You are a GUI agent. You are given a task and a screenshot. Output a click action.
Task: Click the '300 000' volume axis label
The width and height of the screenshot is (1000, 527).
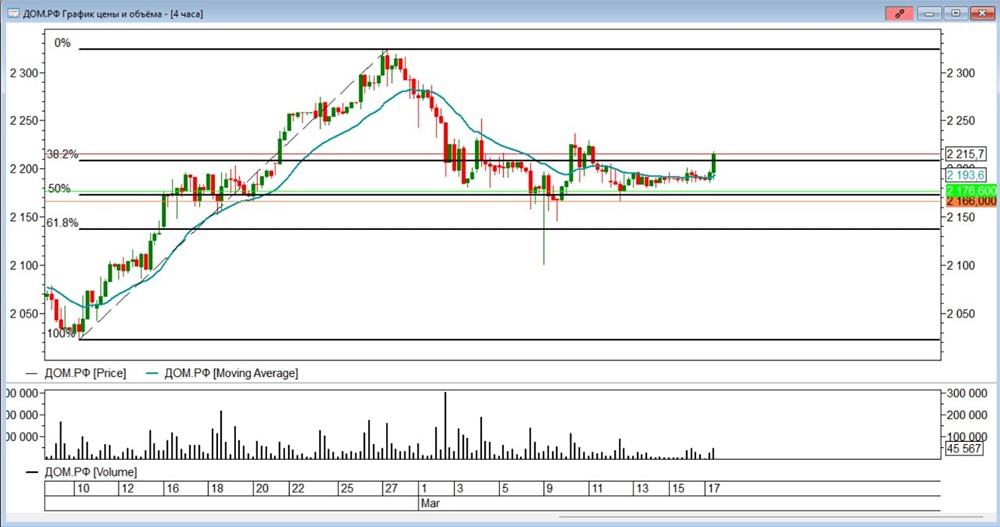coord(967,394)
